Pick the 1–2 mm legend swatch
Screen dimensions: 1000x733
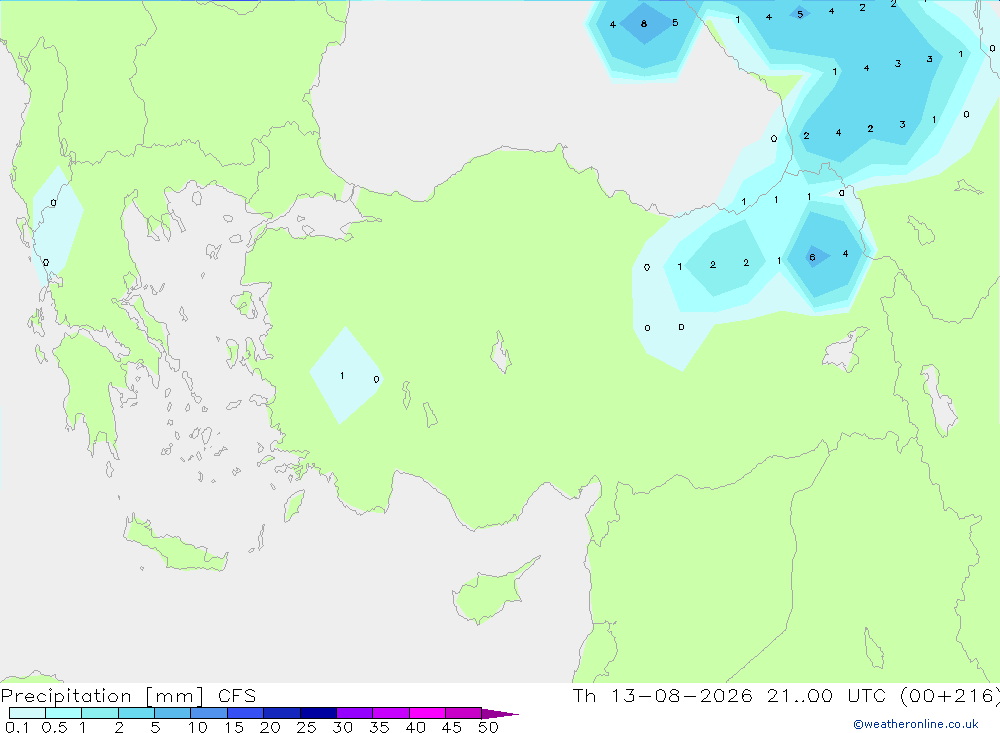(100, 713)
